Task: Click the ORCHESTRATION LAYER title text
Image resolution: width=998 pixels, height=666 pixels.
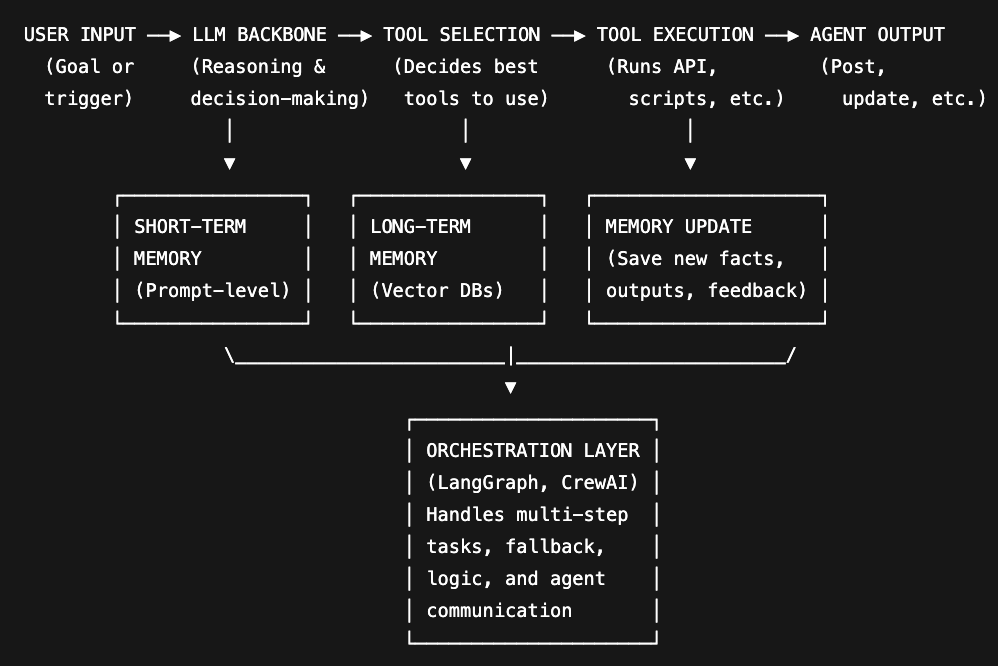Action: (532, 450)
